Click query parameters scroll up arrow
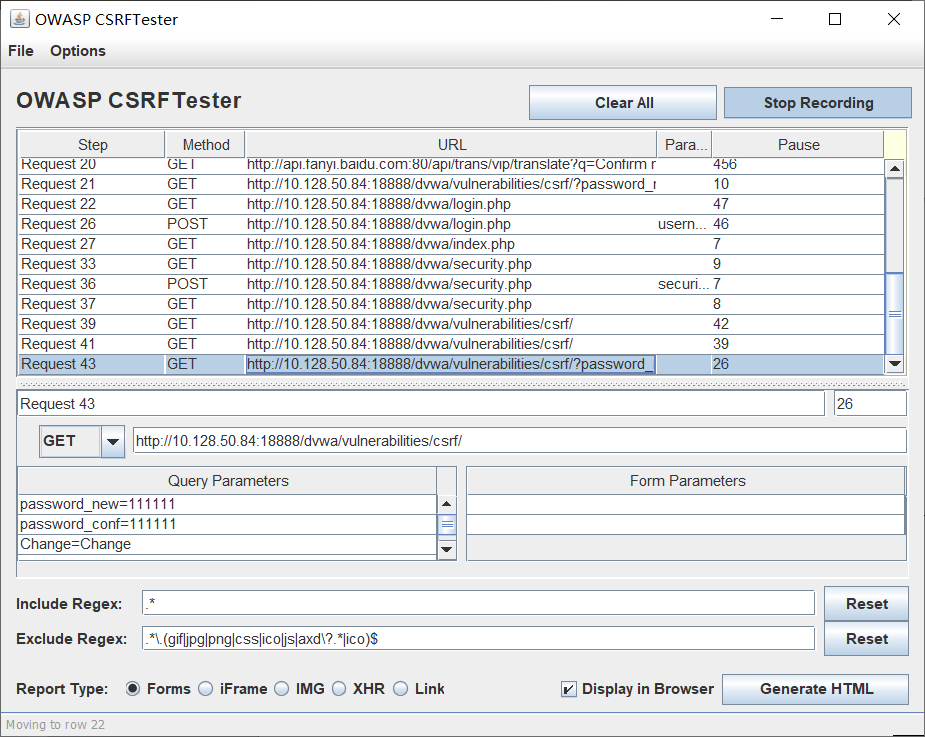The image size is (925, 737). [x=447, y=505]
